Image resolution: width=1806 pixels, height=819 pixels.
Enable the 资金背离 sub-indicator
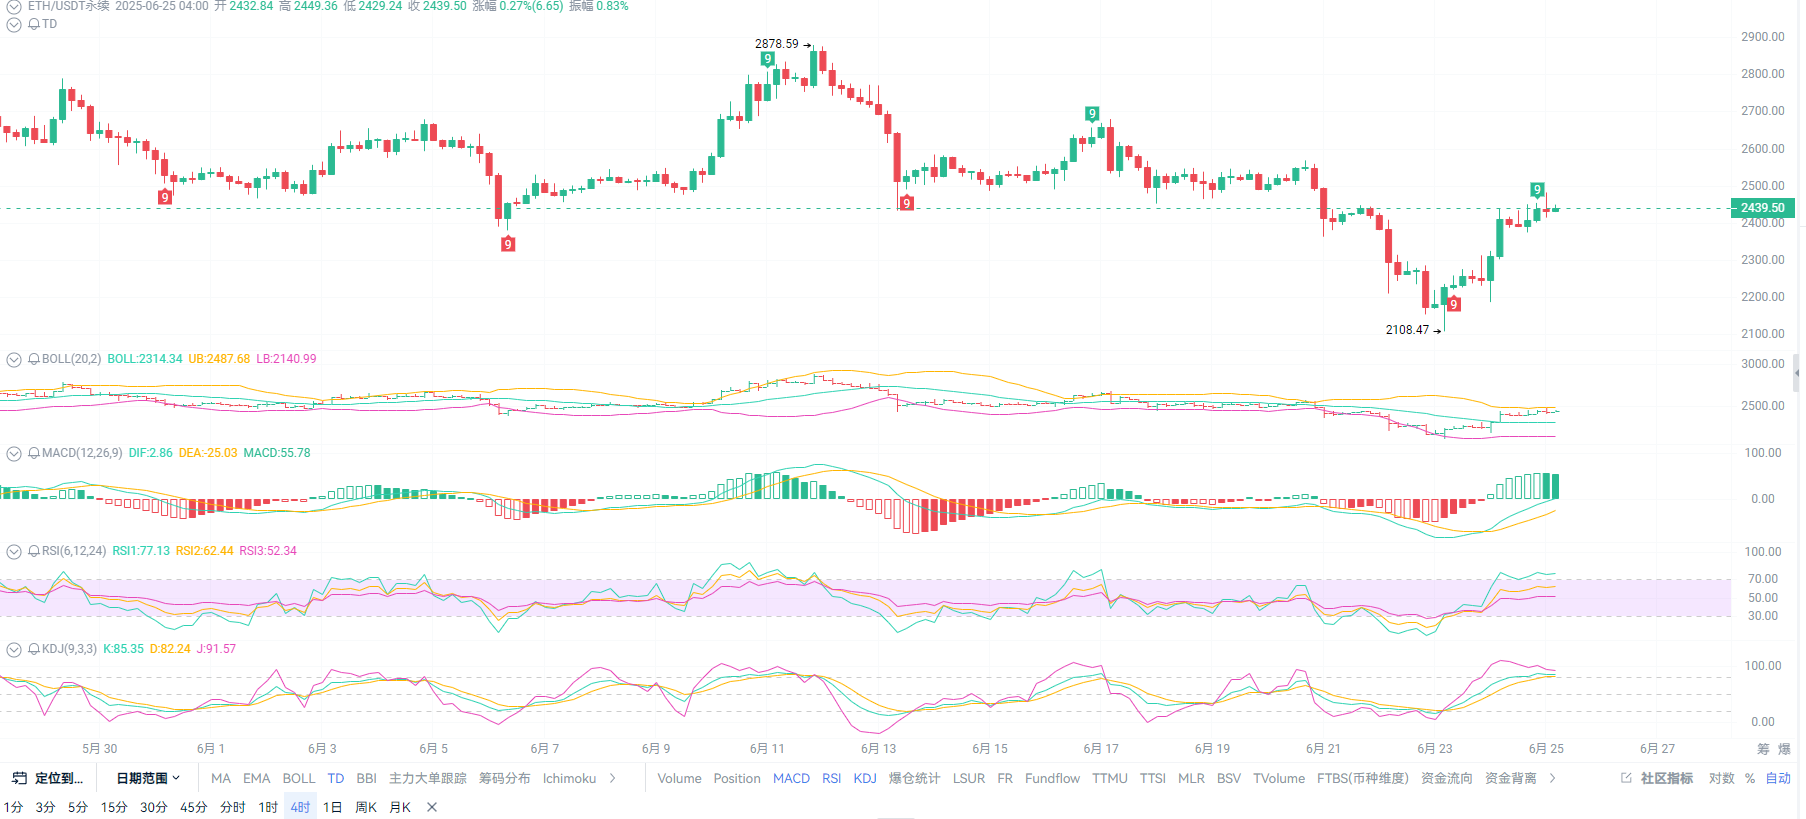[x=1510, y=778]
